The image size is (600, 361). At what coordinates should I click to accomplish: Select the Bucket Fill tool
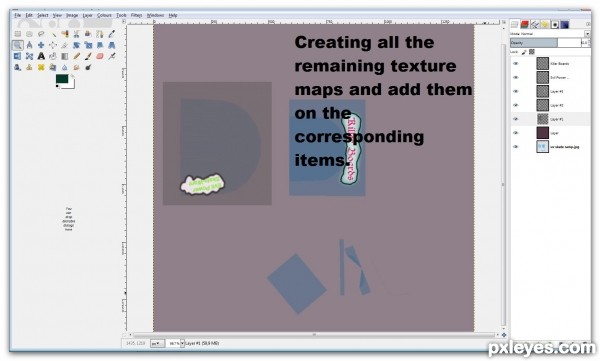click(x=53, y=56)
